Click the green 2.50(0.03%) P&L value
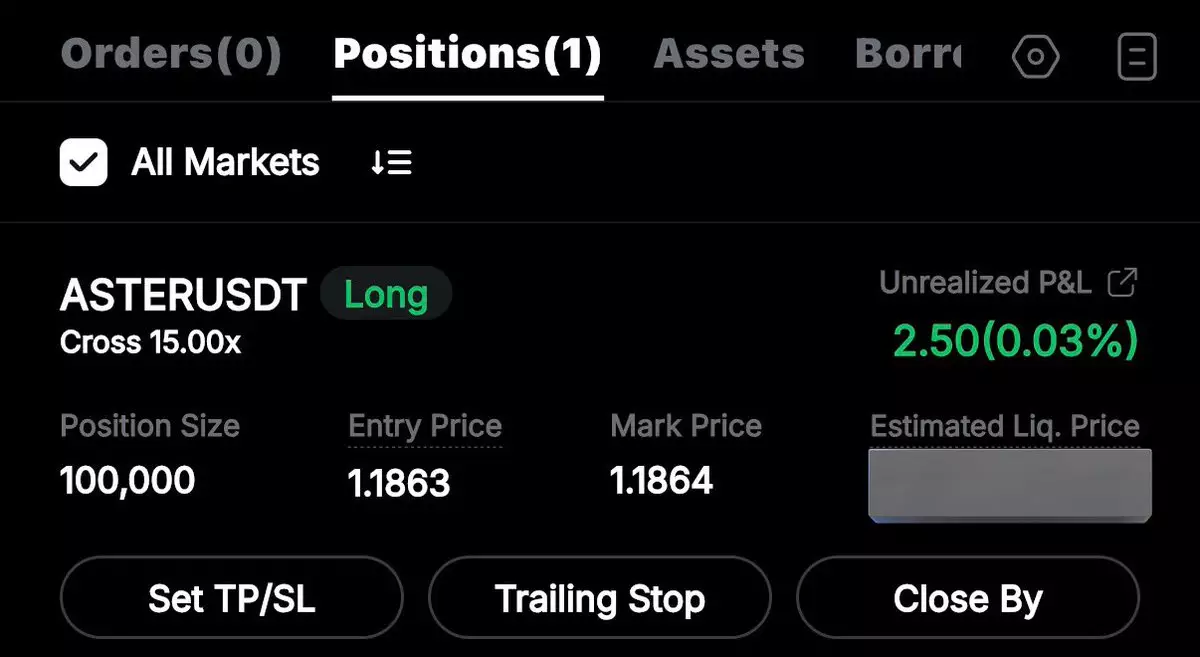This screenshot has height=657, width=1200. tap(1015, 342)
